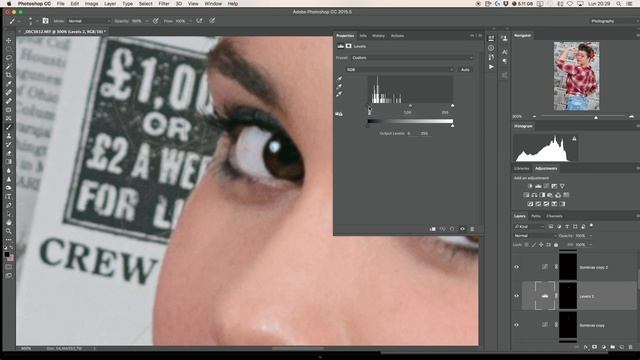640x360 pixels.
Task: Select the Brush tool in the toolbar
Action: tap(9, 127)
